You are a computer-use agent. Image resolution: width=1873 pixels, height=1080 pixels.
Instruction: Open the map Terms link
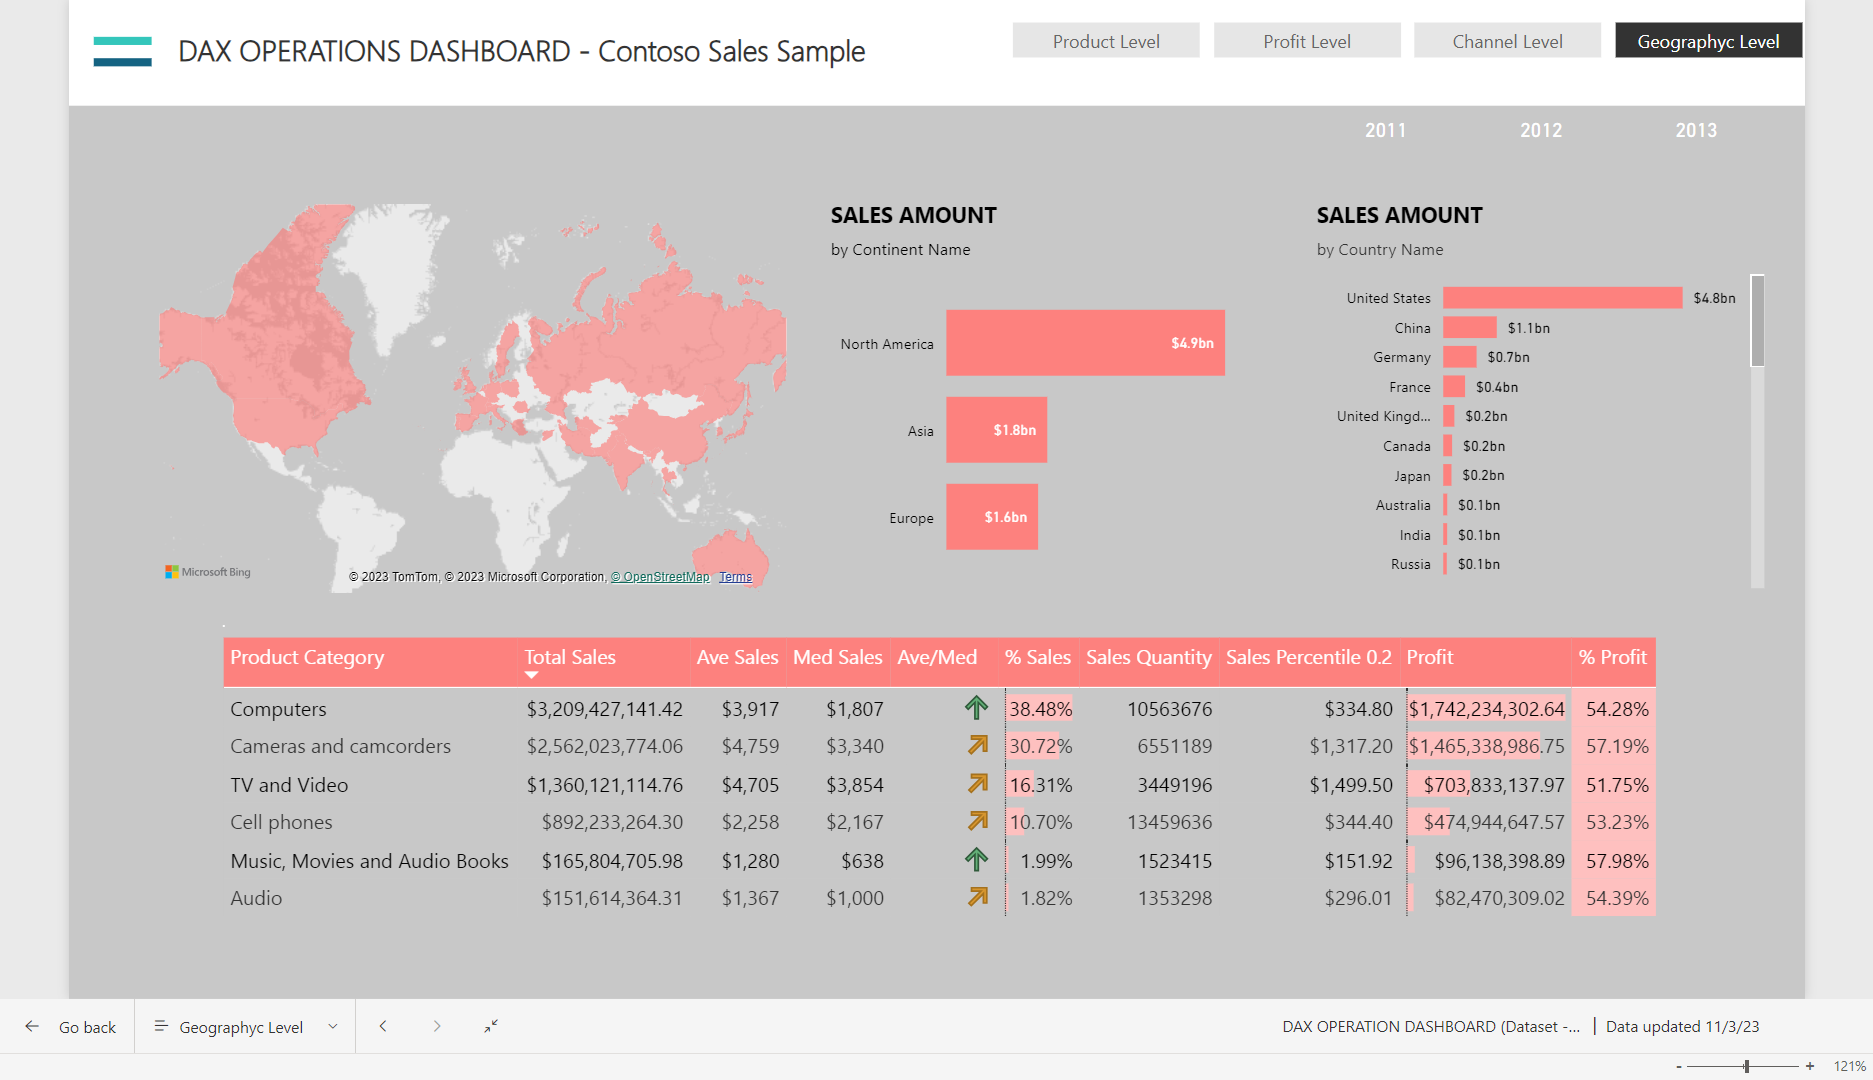click(x=735, y=577)
